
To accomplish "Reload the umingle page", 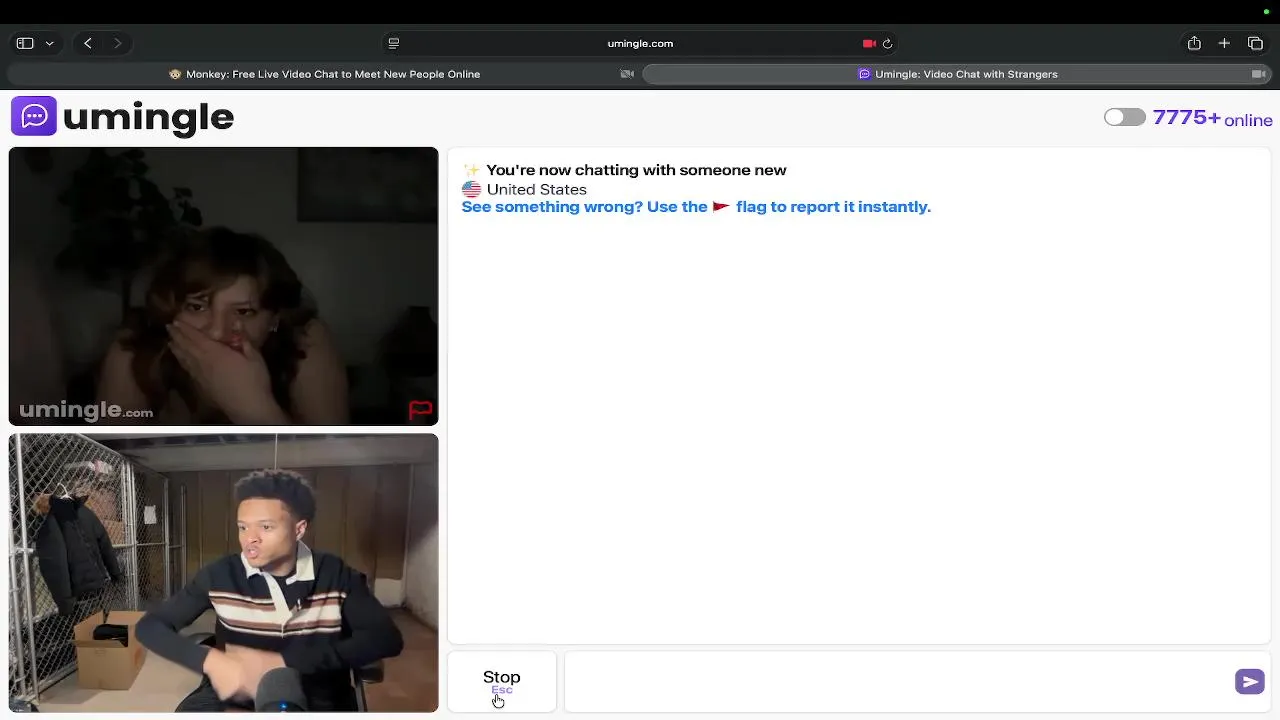I will coord(887,43).
